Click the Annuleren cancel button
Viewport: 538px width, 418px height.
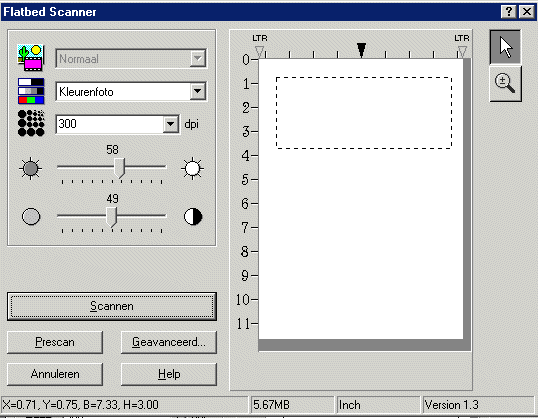point(55,374)
